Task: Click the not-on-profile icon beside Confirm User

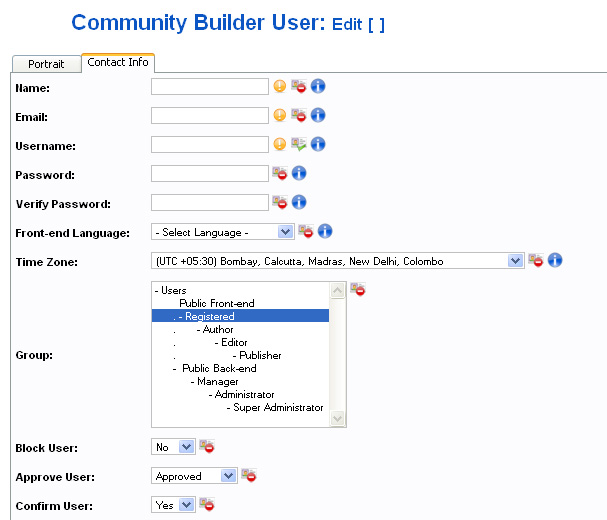Action: (x=207, y=505)
